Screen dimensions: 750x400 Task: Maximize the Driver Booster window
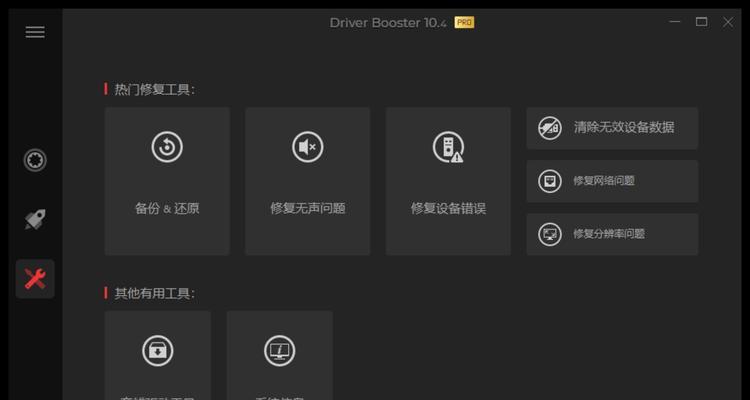point(701,22)
